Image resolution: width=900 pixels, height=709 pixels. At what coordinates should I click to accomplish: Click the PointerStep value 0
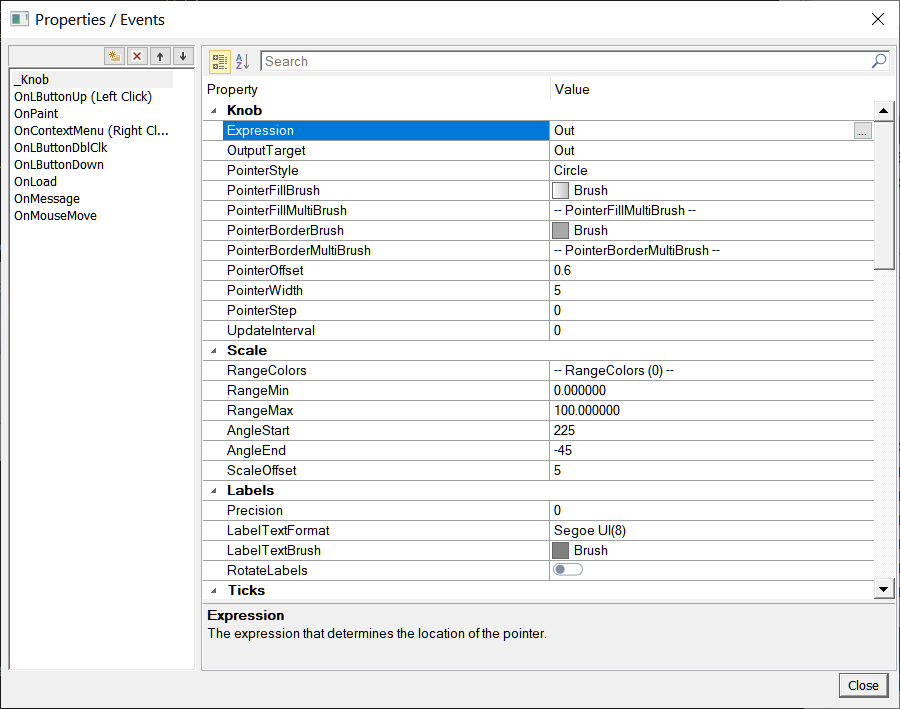(557, 311)
